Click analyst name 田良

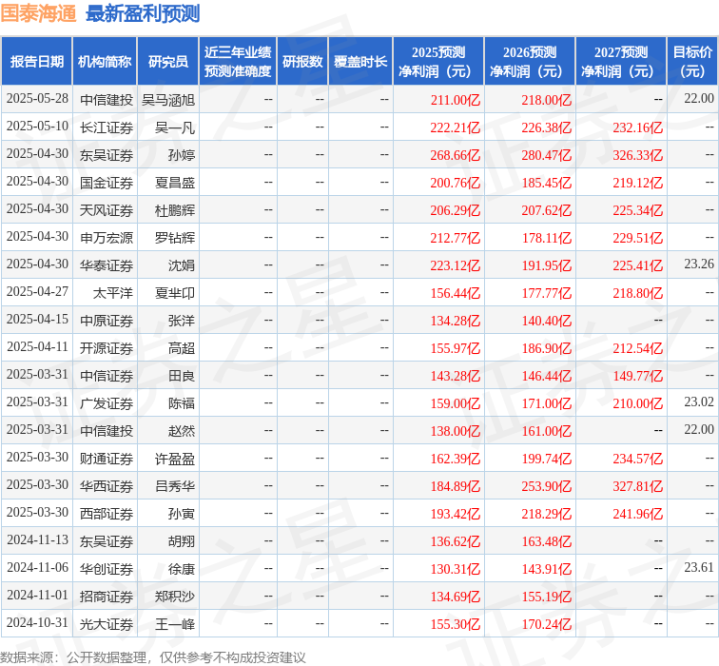click(181, 376)
